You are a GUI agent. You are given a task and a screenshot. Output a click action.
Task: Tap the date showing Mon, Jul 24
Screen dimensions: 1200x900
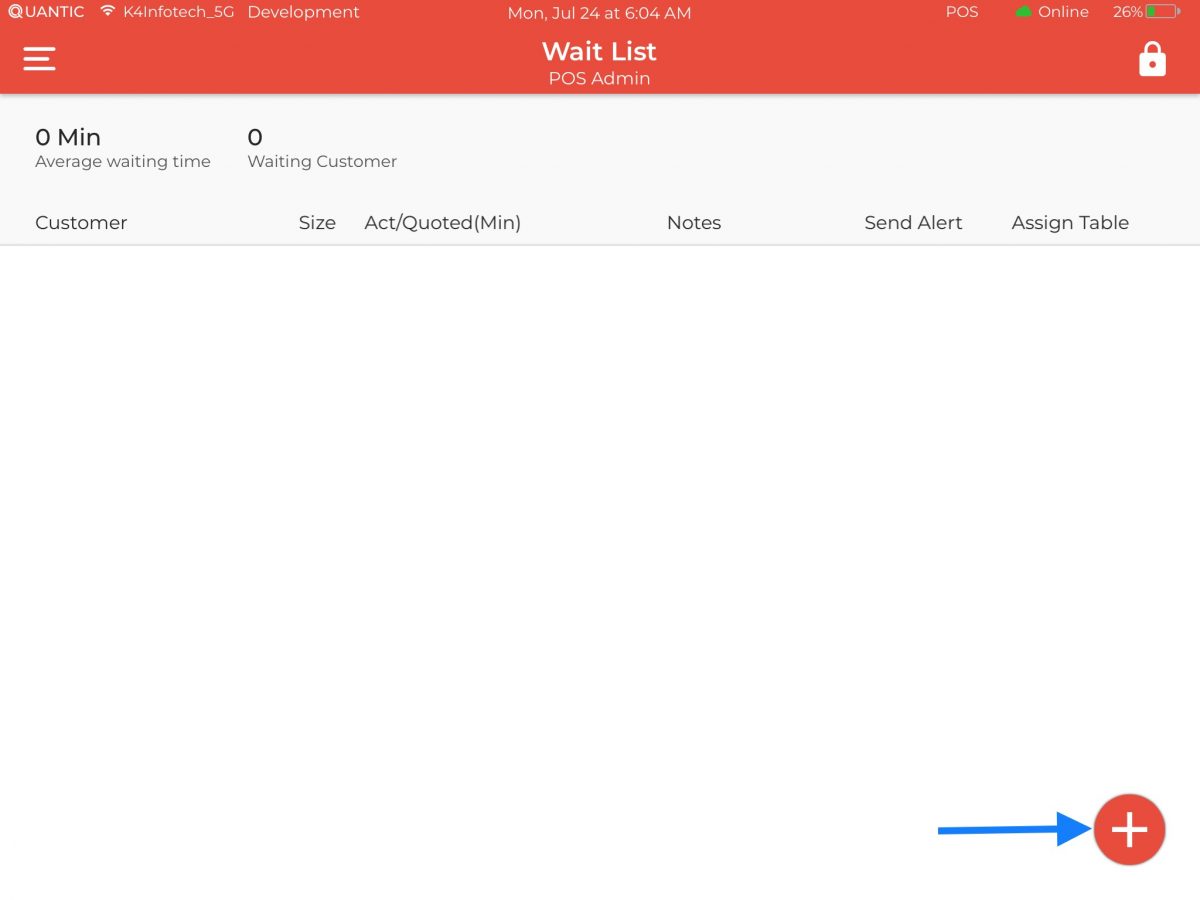(599, 13)
